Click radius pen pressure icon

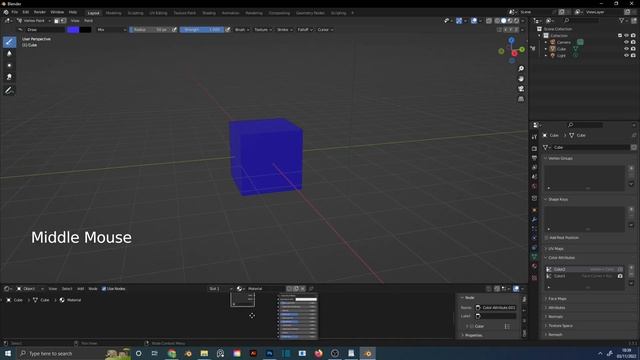[174, 29]
